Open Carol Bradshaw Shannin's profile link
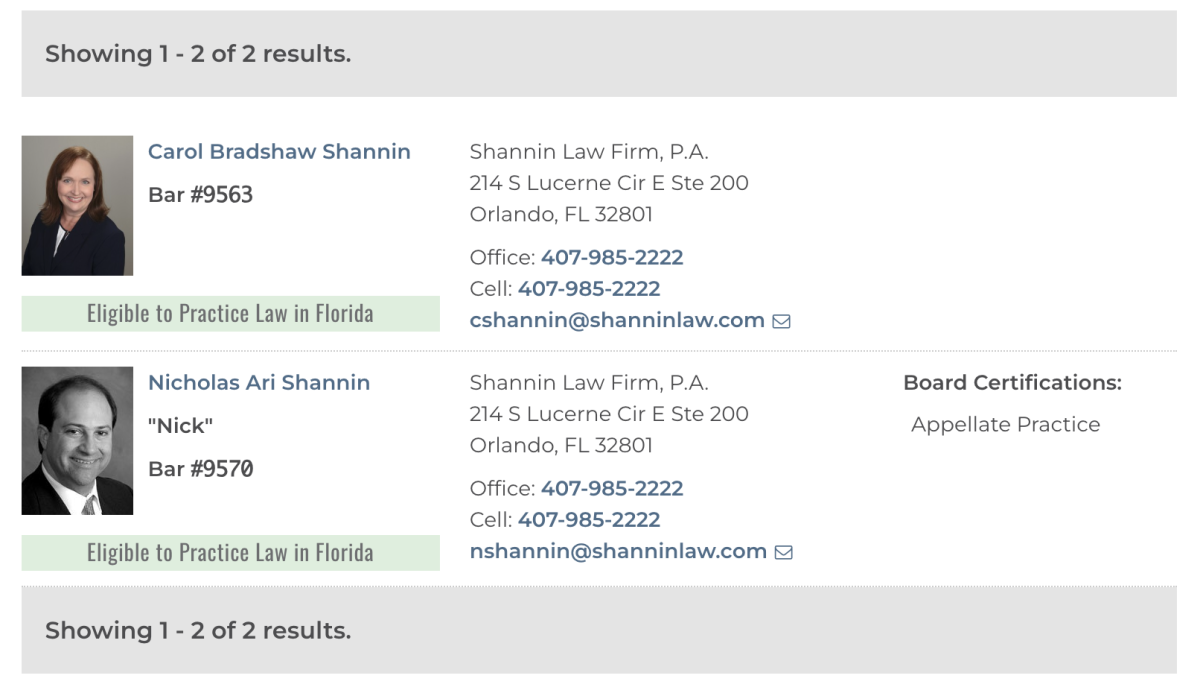 [279, 152]
